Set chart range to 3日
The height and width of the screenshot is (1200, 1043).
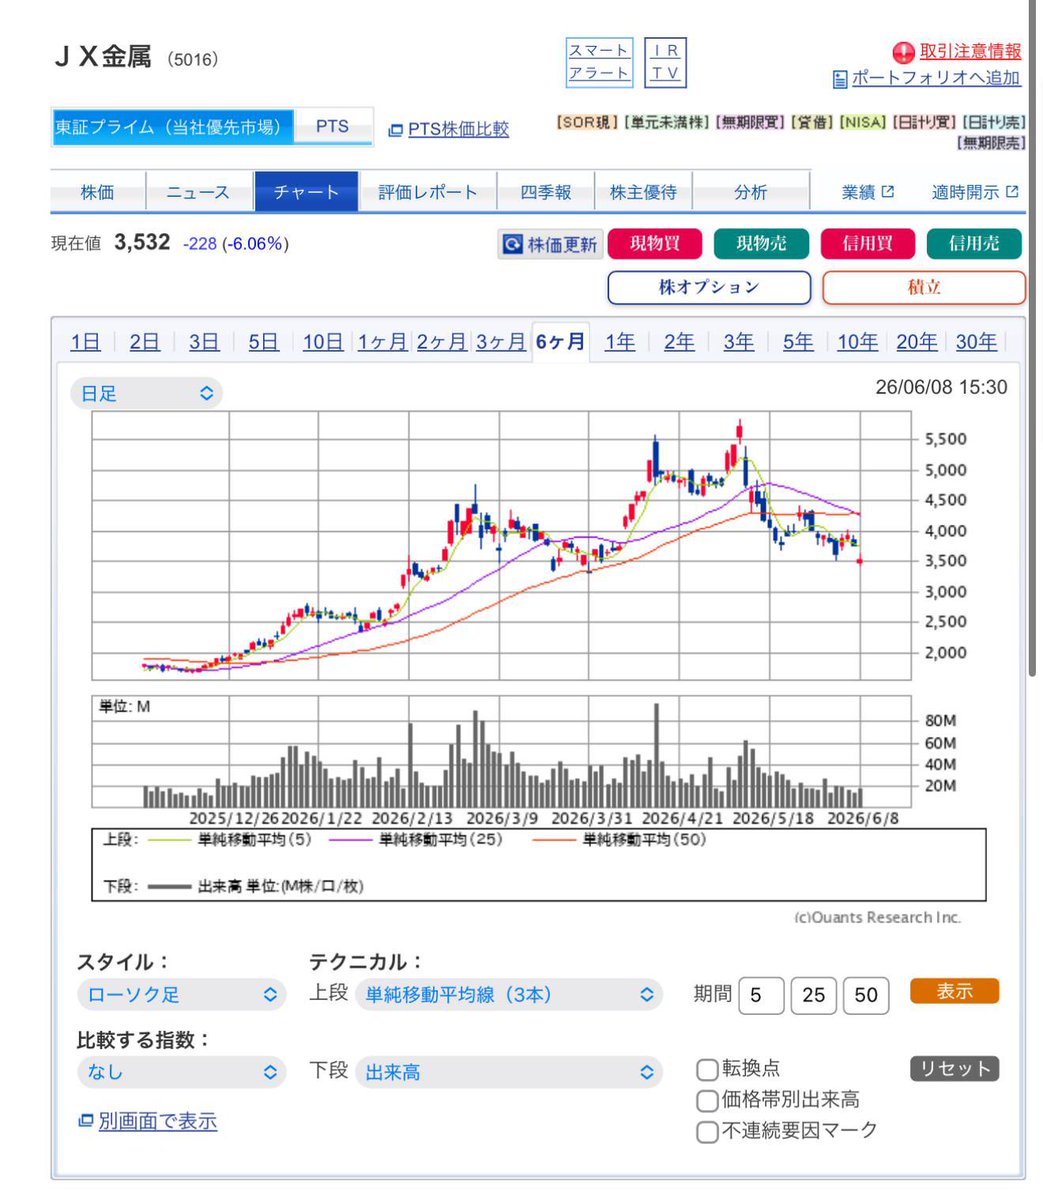coord(204,342)
